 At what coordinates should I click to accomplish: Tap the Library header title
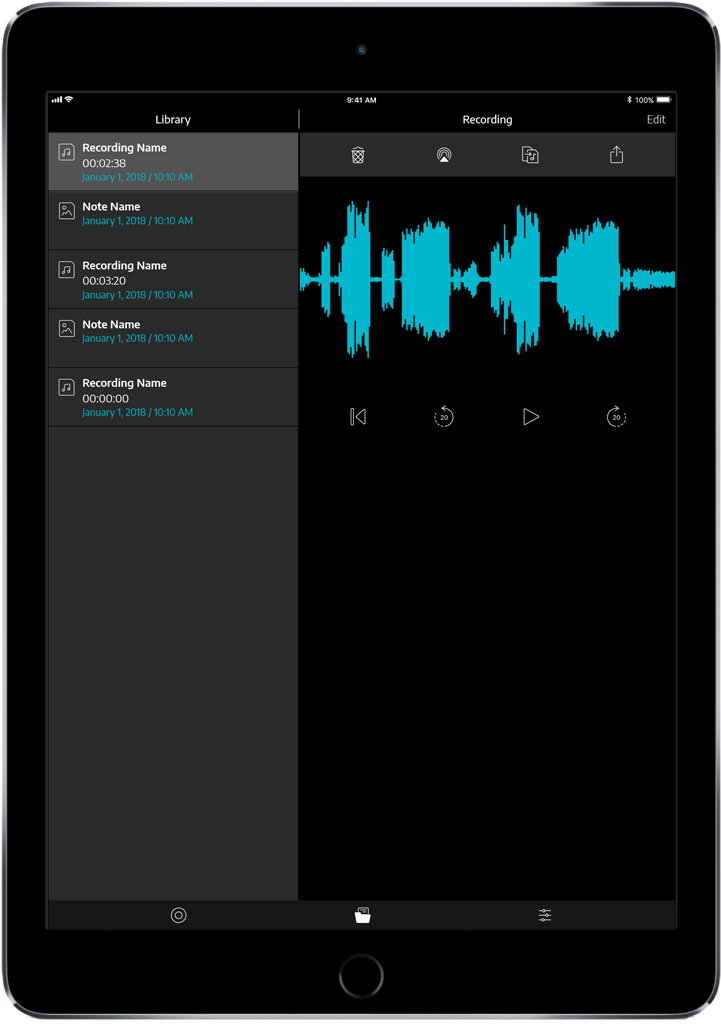pyautogui.click(x=173, y=120)
